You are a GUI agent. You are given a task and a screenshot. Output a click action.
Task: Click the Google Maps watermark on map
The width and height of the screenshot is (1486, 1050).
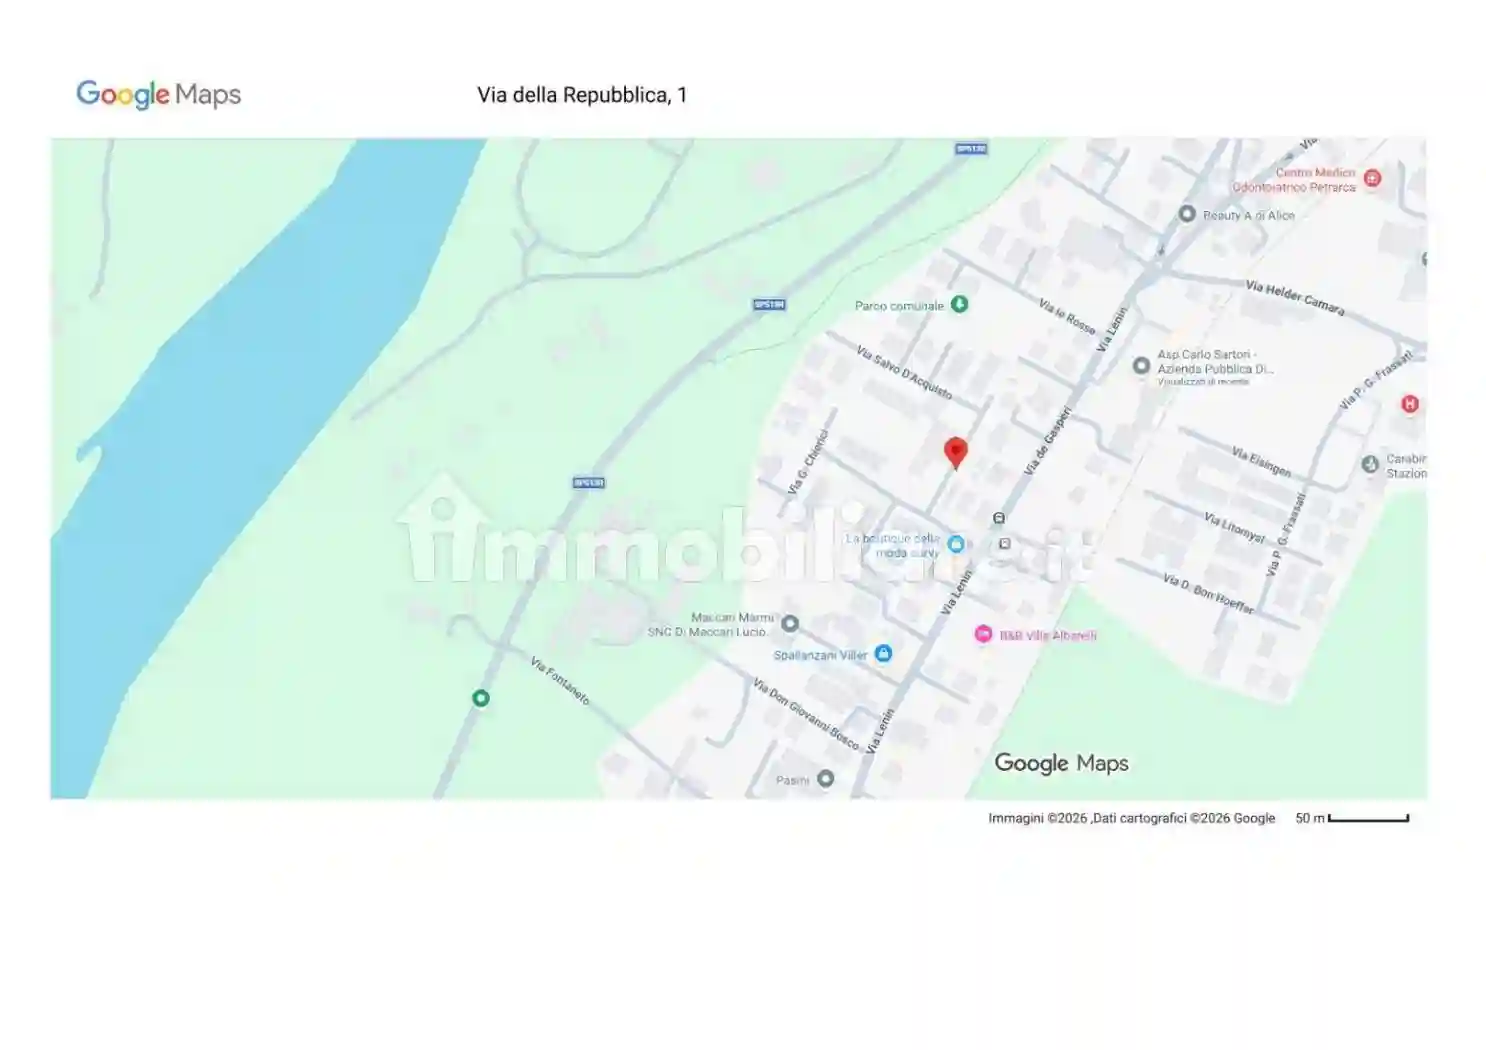coord(1061,763)
